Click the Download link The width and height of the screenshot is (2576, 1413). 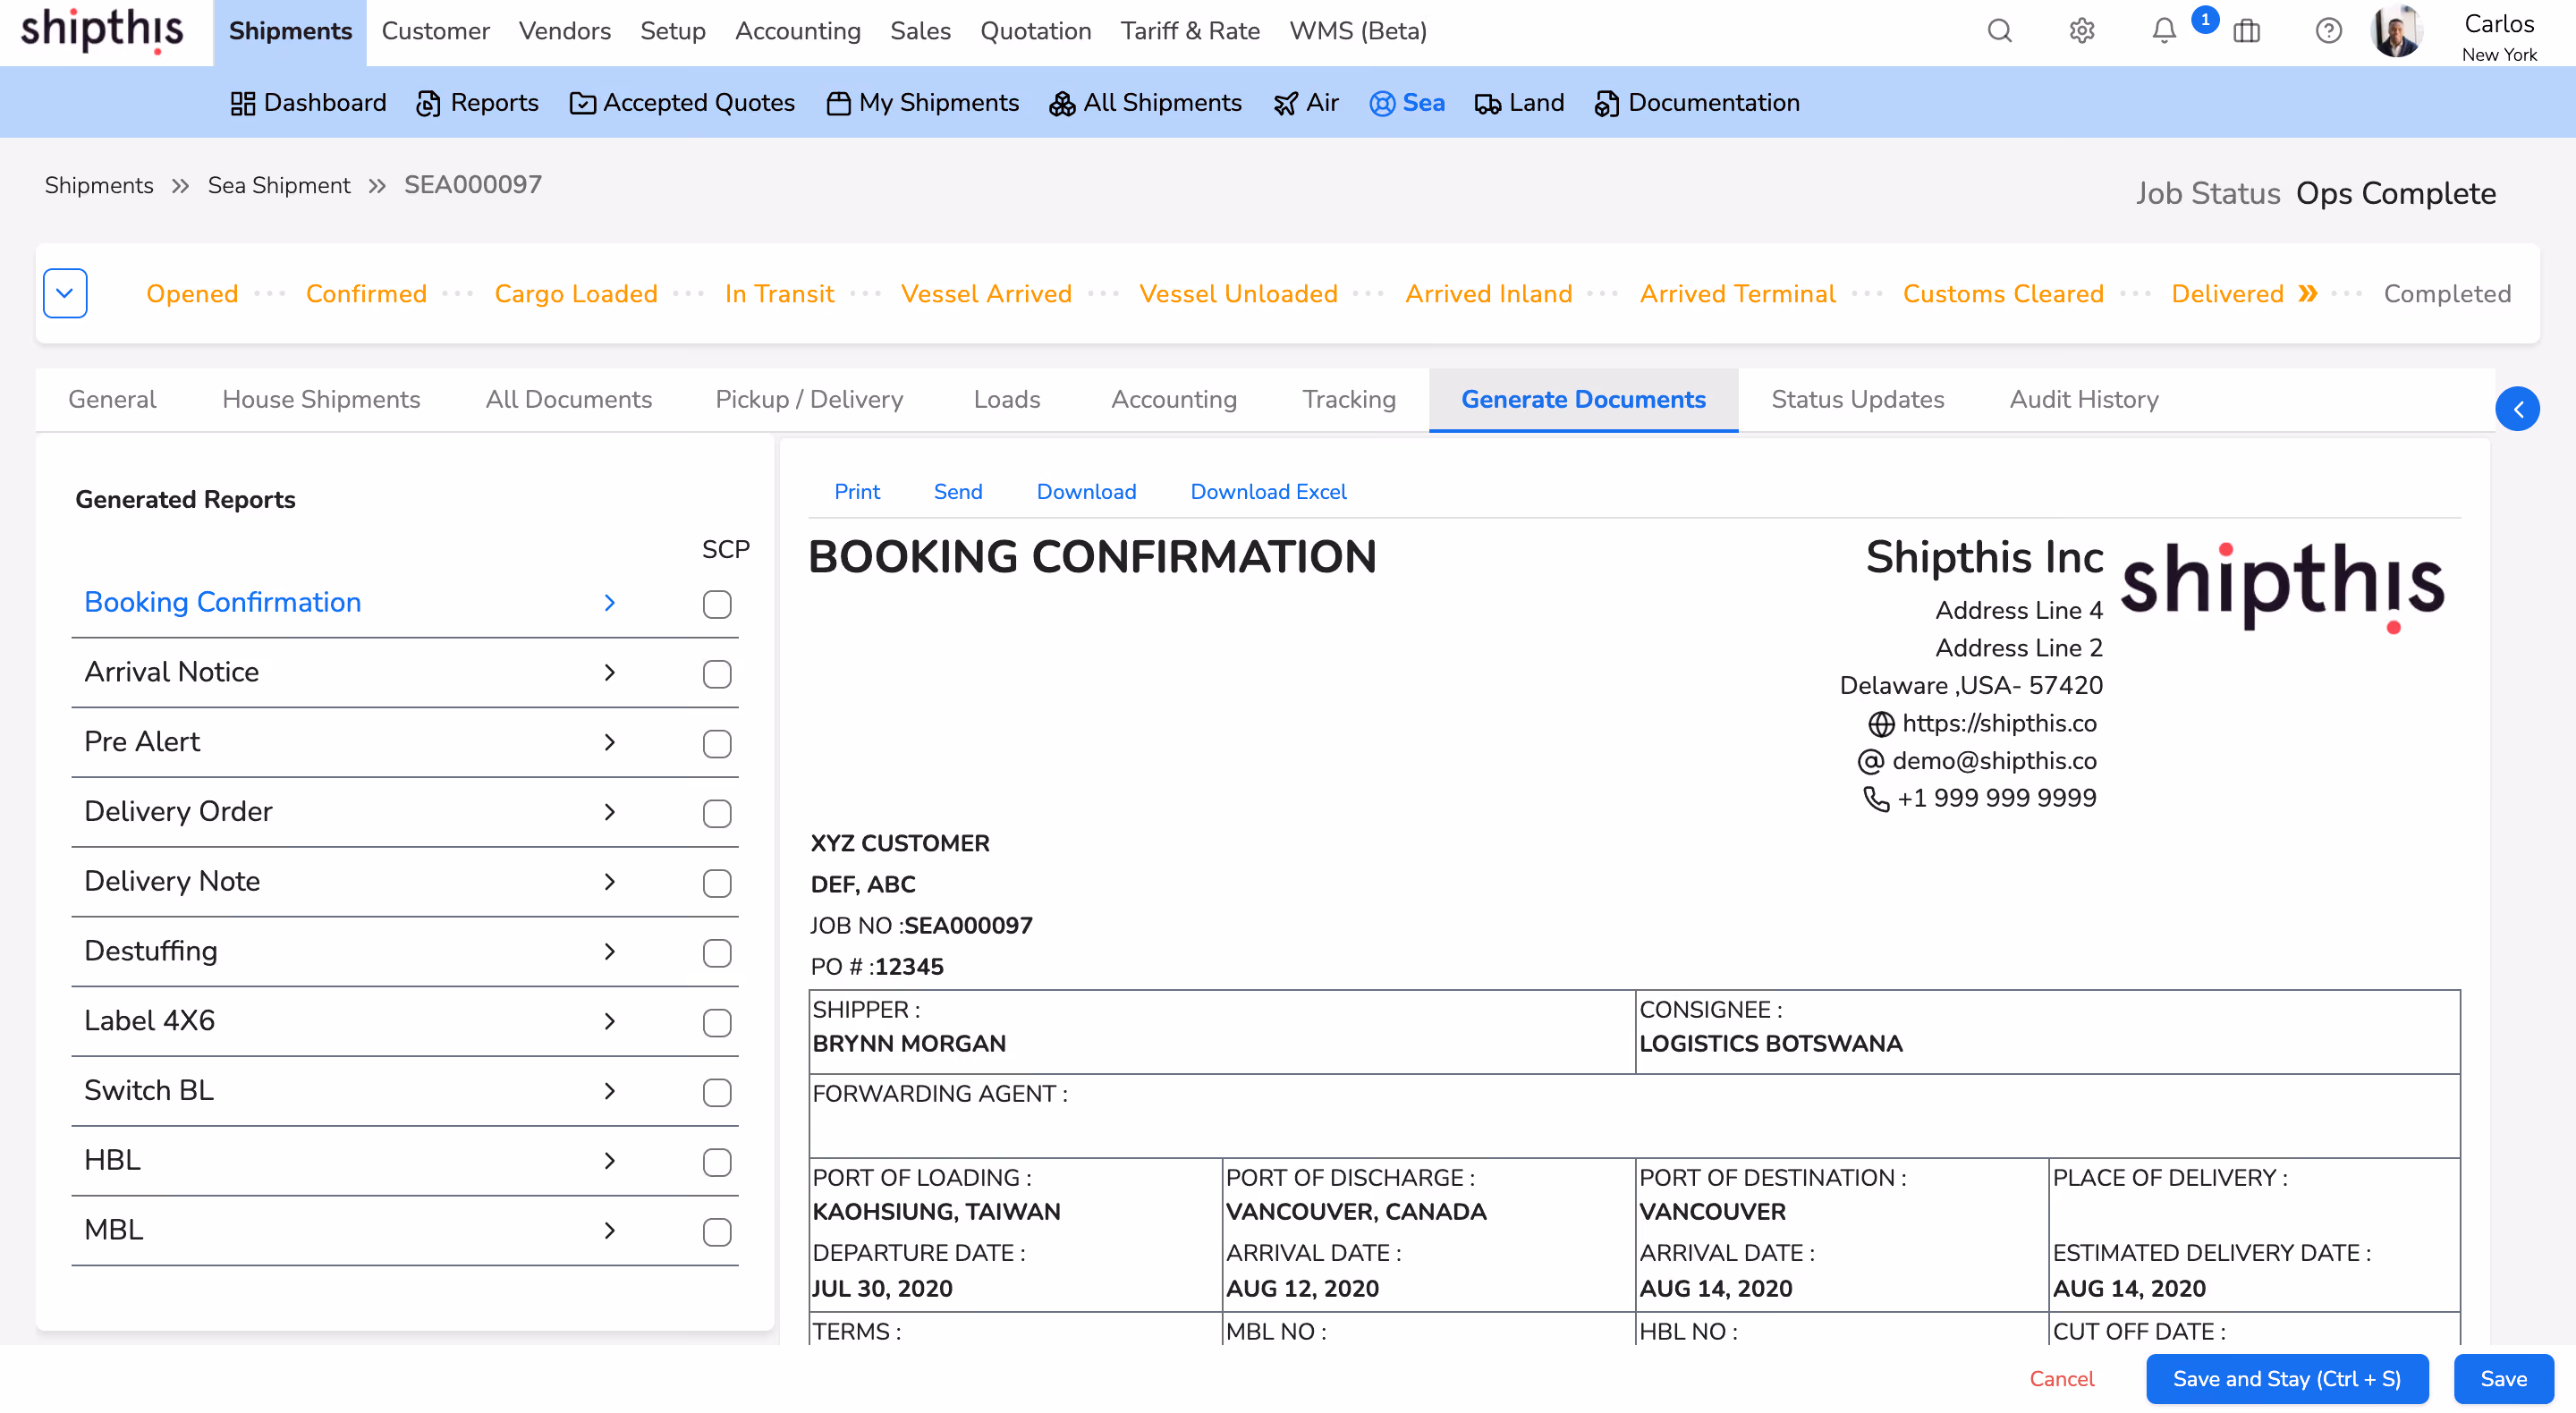click(x=1086, y=492)
